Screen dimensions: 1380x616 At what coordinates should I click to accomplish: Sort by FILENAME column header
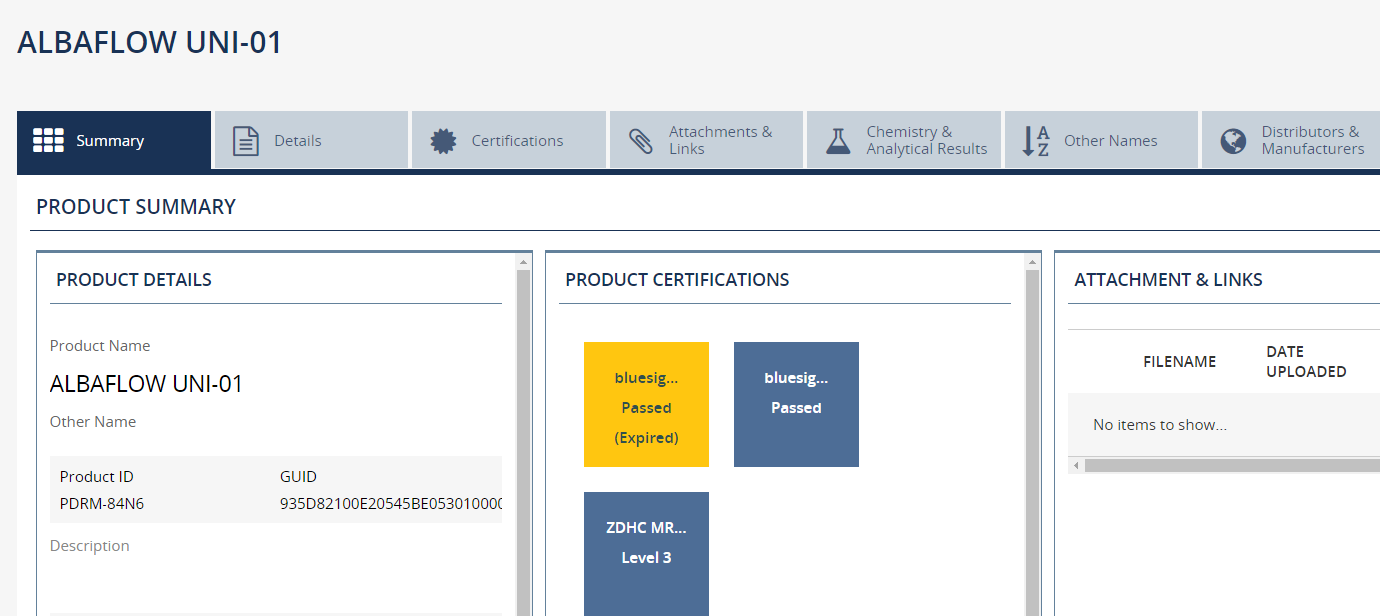pos(1179,362)
